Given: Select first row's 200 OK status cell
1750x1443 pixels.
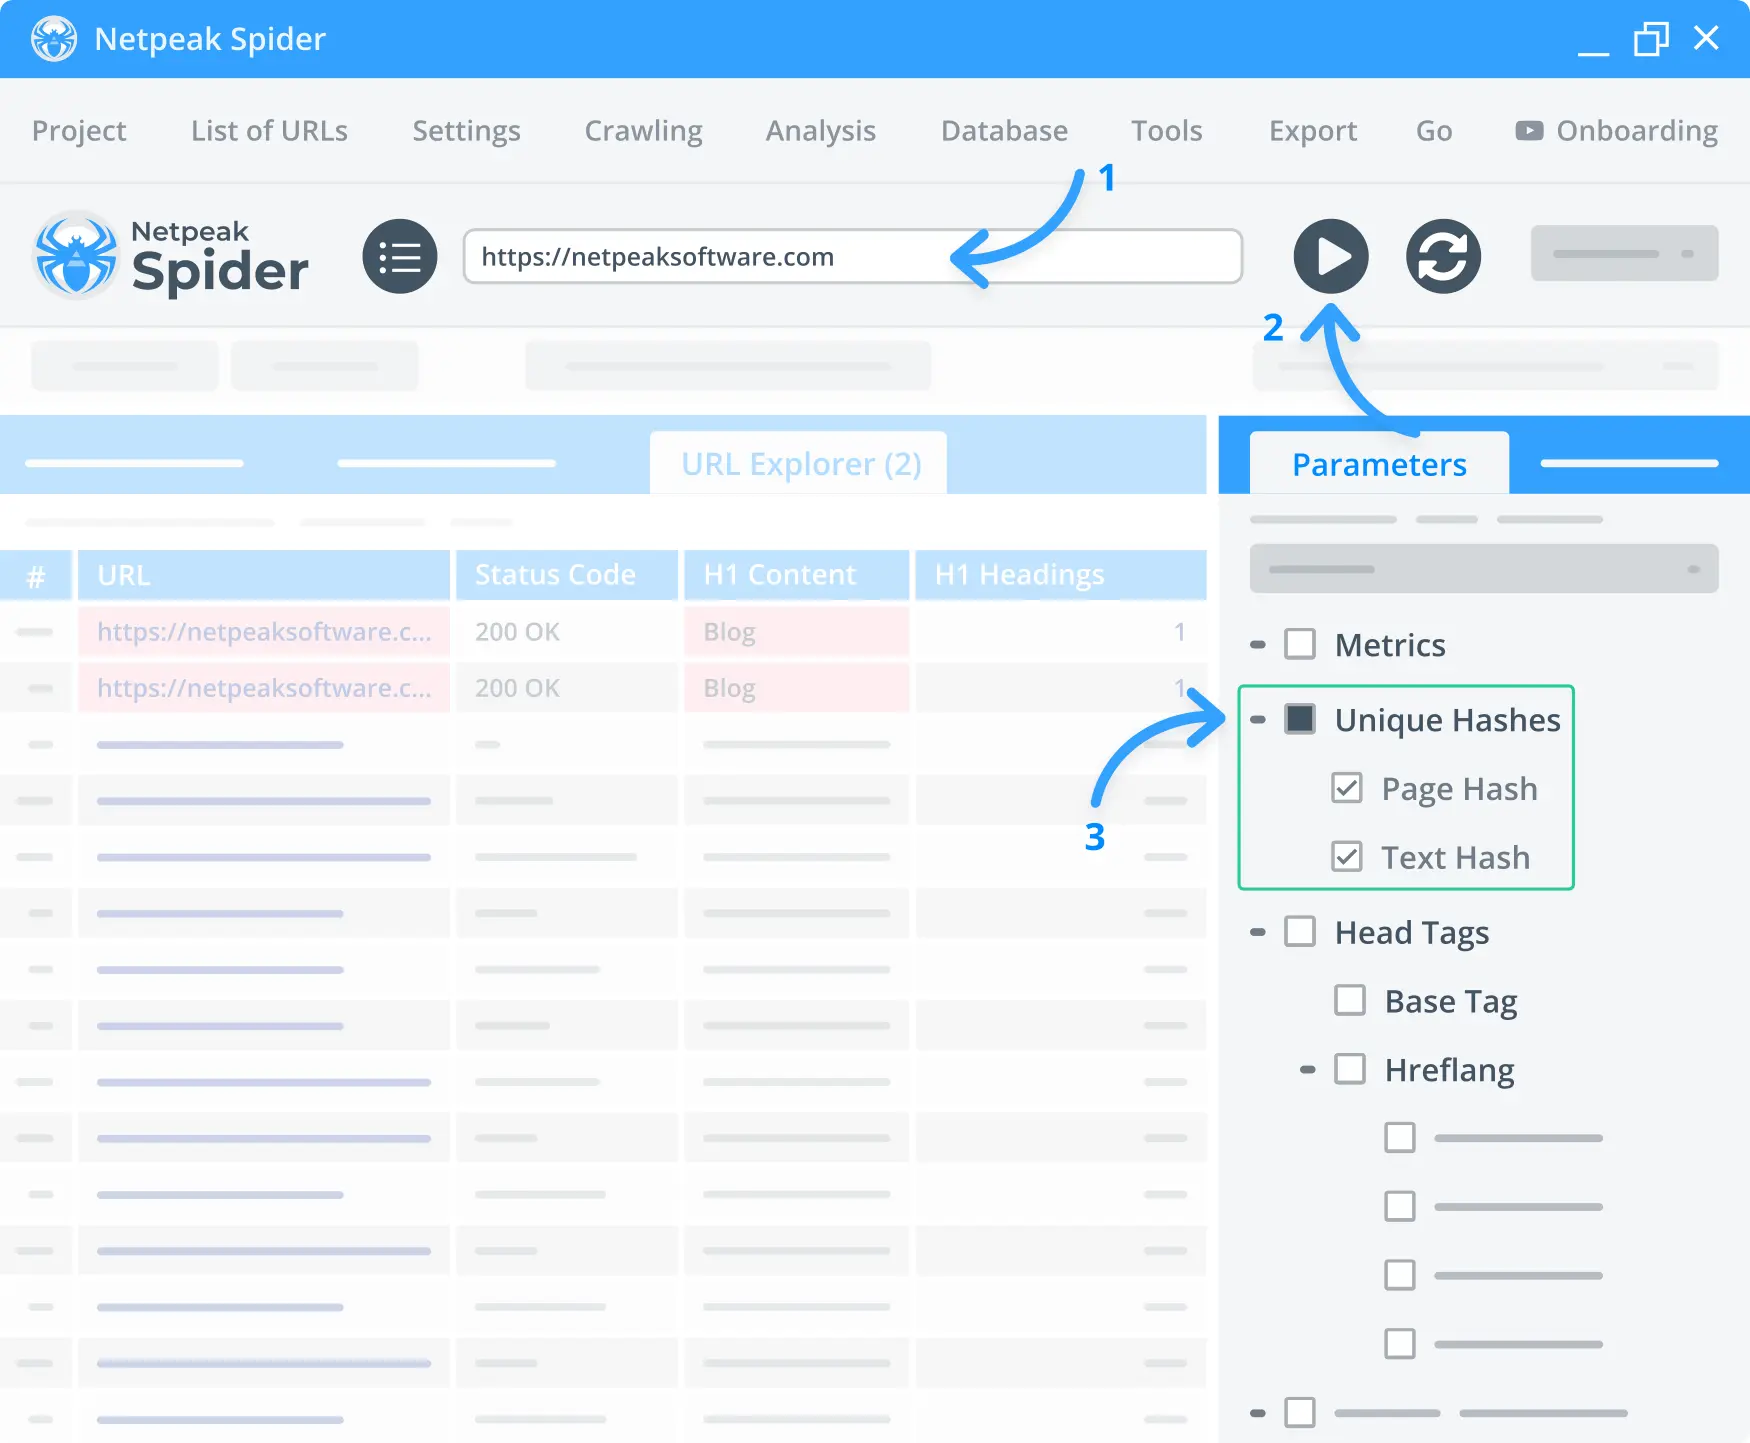Looking at the screenshot, I should point(567,632).
